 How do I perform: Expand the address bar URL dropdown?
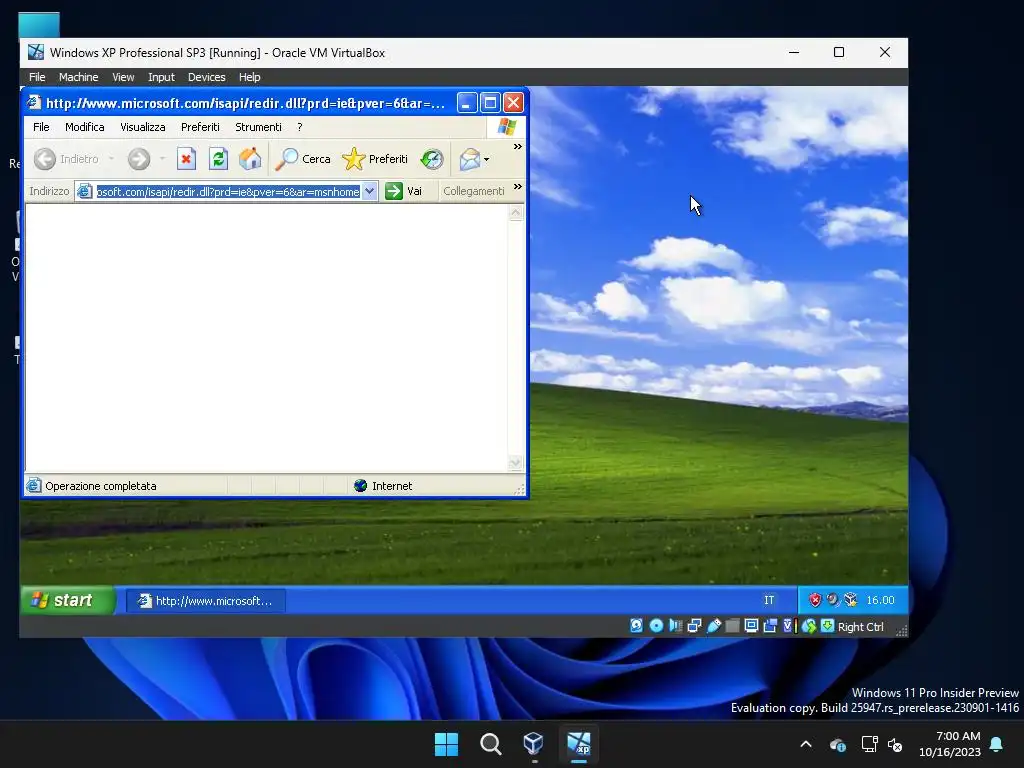[370, 191]
